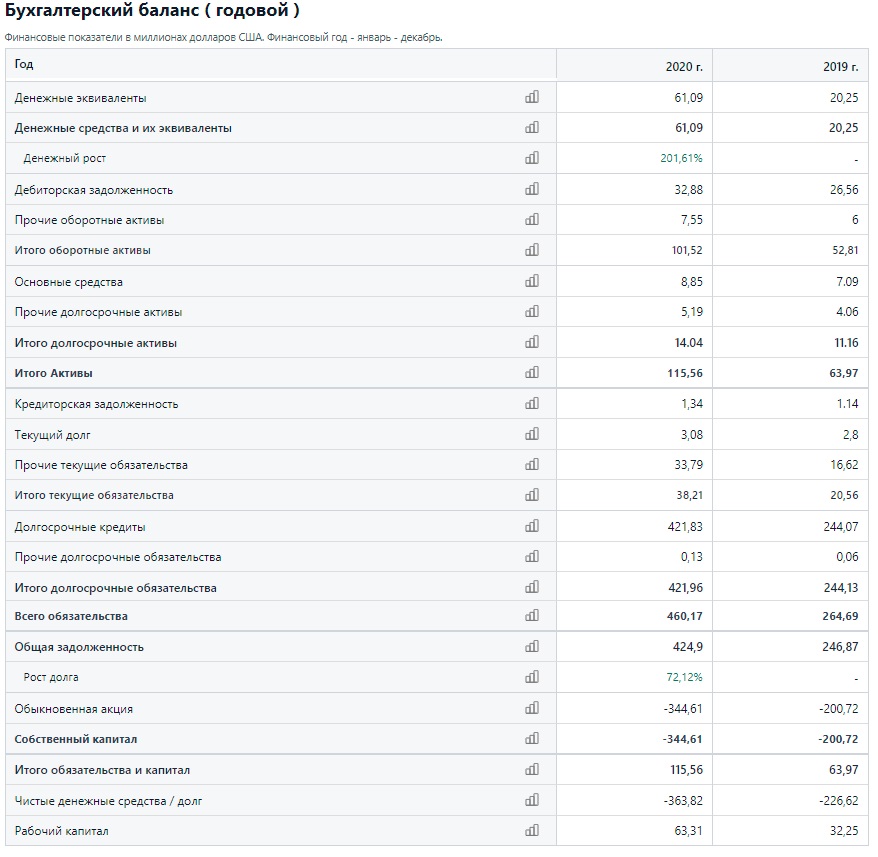This screenshot has width=878, height=857.
Task: Show chart for Кредиторская задолженность
Action: [x=532, y=403]
